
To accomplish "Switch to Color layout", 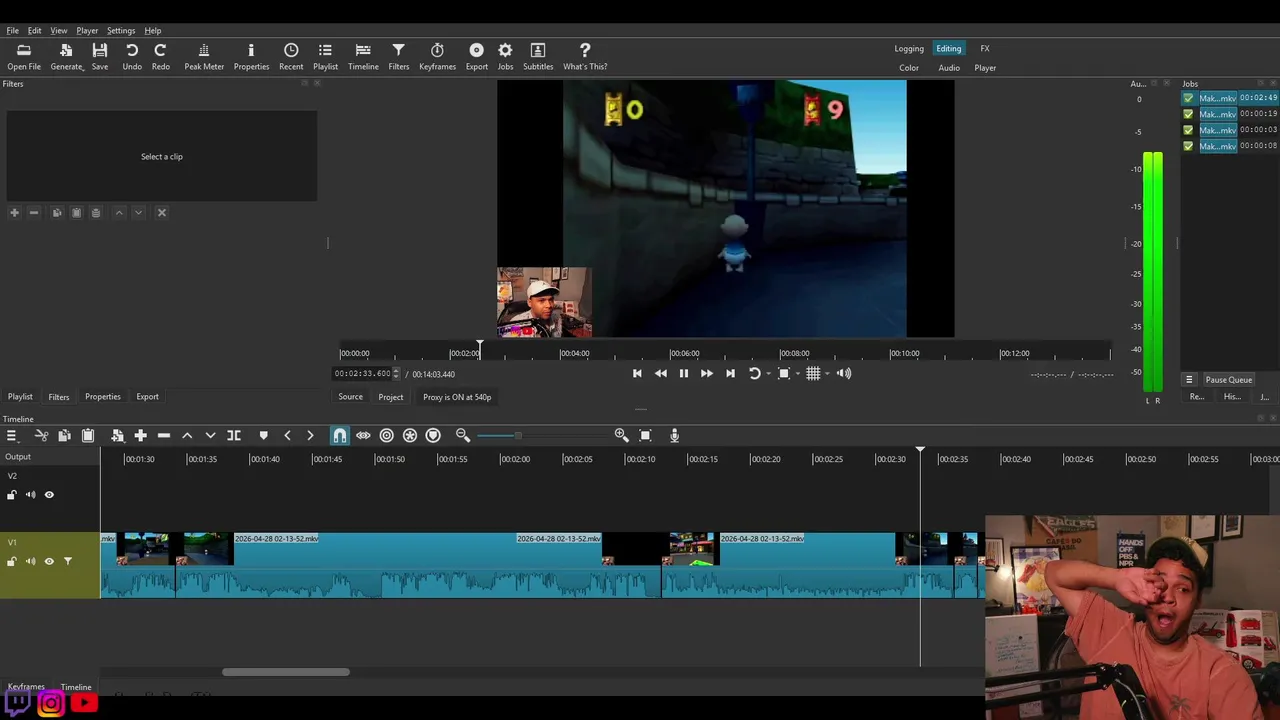I will (x=909, y=68).
